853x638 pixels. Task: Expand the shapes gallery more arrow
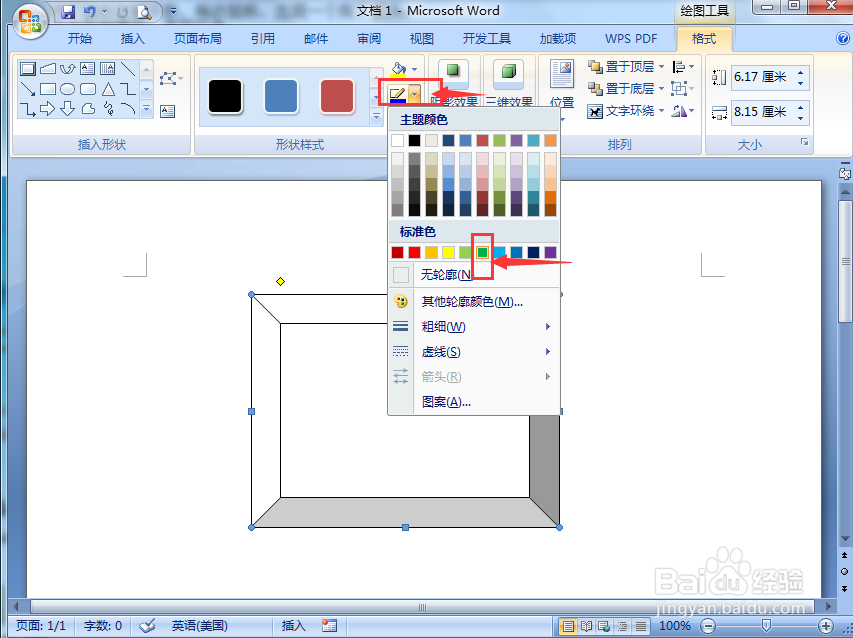pos(146,109)
